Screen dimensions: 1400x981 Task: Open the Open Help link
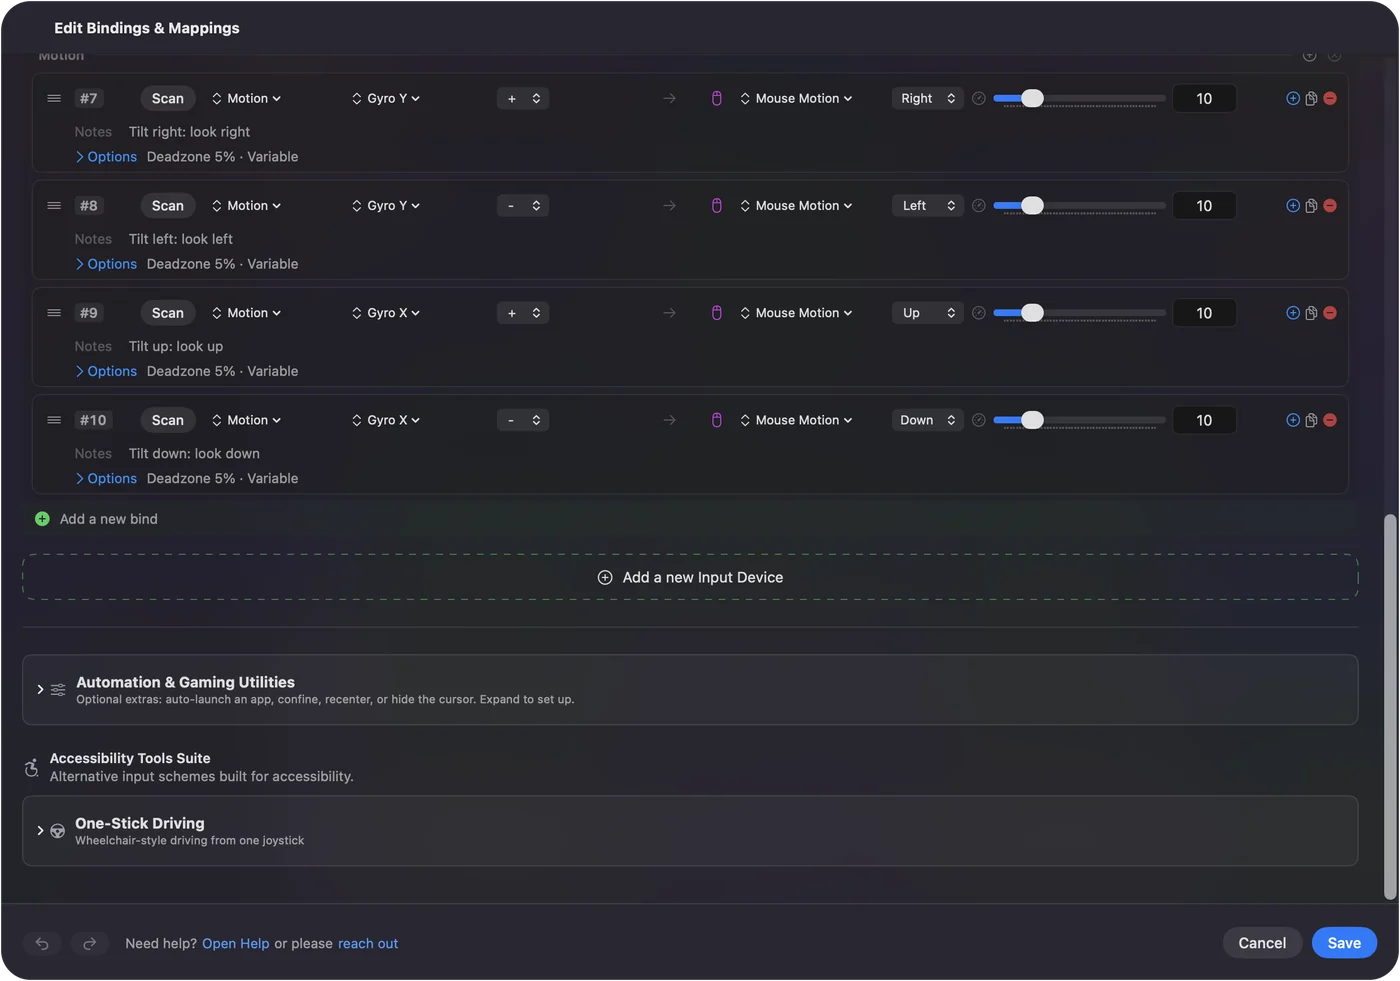[235, 943]
